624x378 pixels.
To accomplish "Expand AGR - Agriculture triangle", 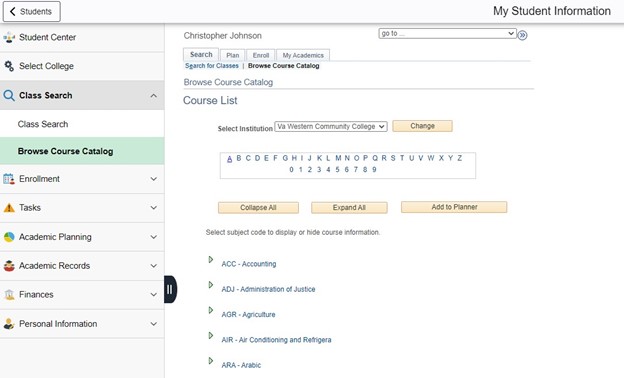I will point(211,310).
